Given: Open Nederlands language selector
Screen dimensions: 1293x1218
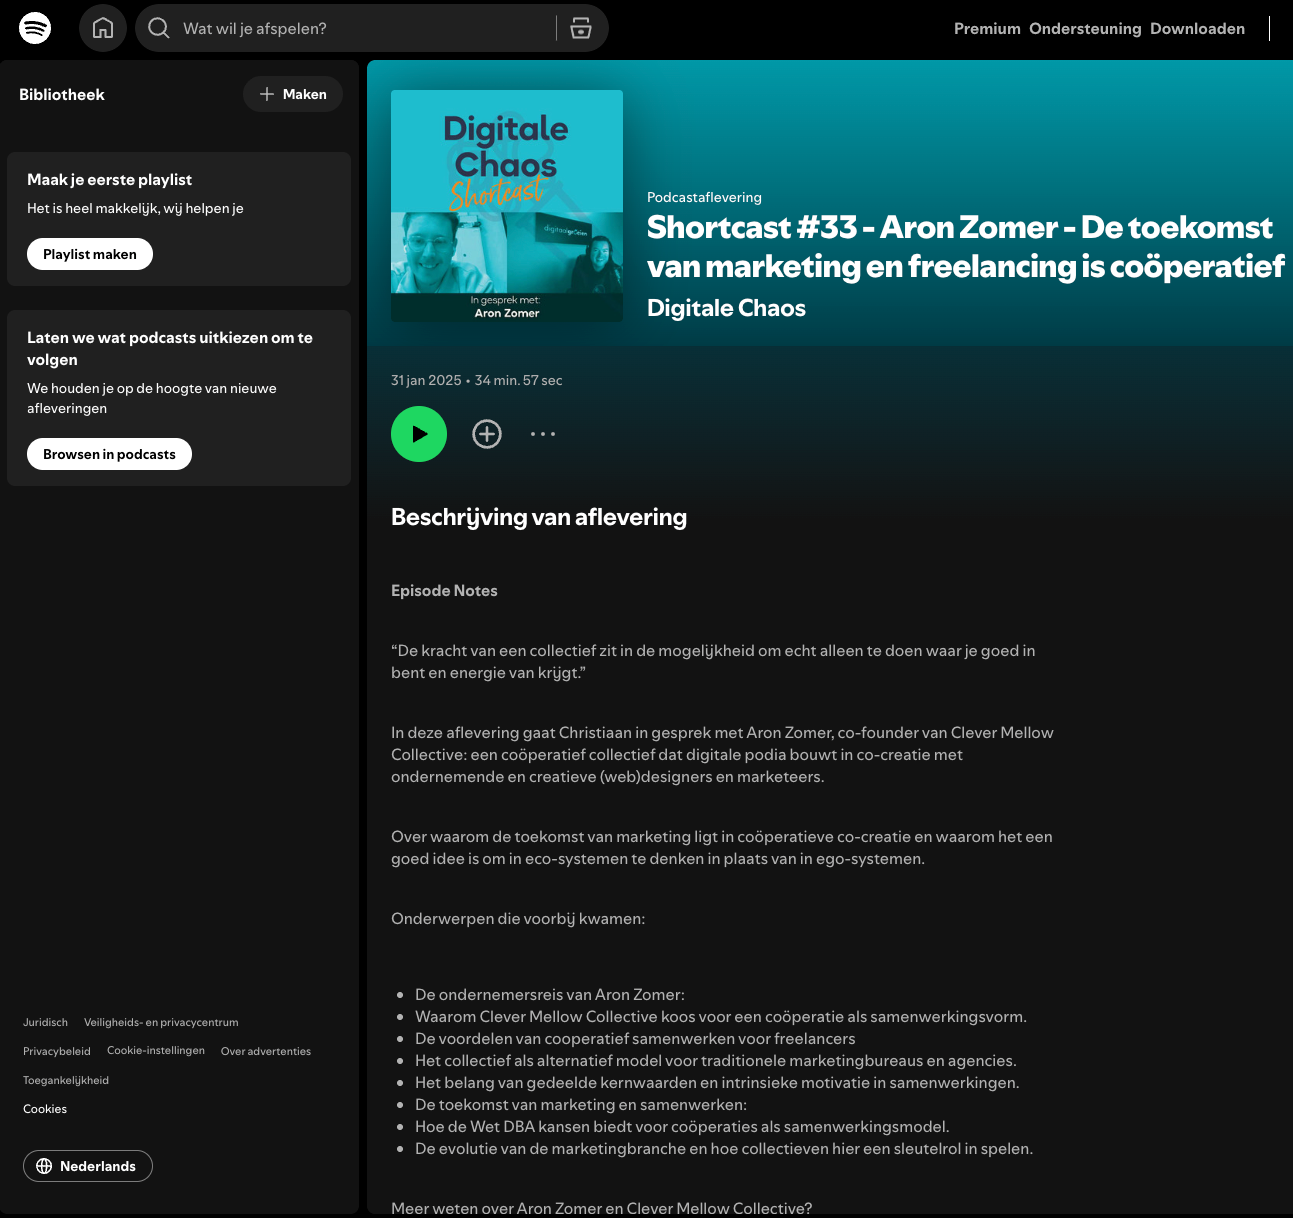Looking at the screenshot, I should [x=88, y=1166].
